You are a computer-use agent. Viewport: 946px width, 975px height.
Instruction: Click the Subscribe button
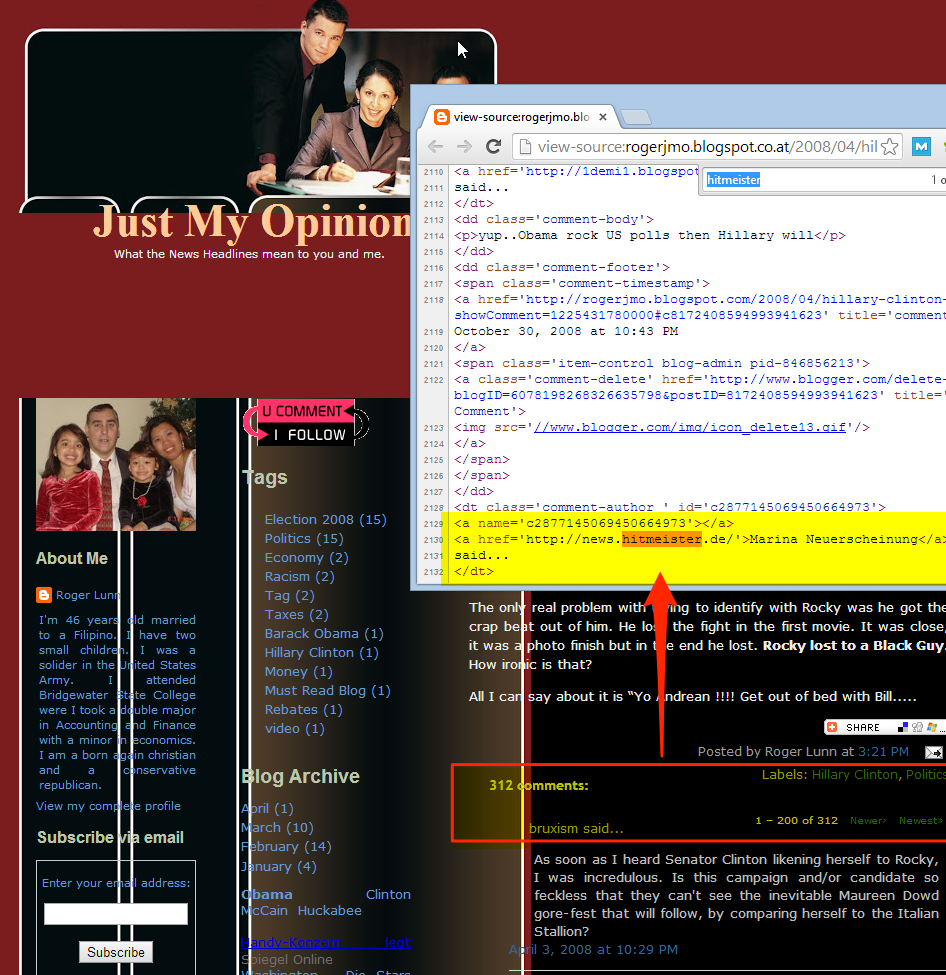116,952
